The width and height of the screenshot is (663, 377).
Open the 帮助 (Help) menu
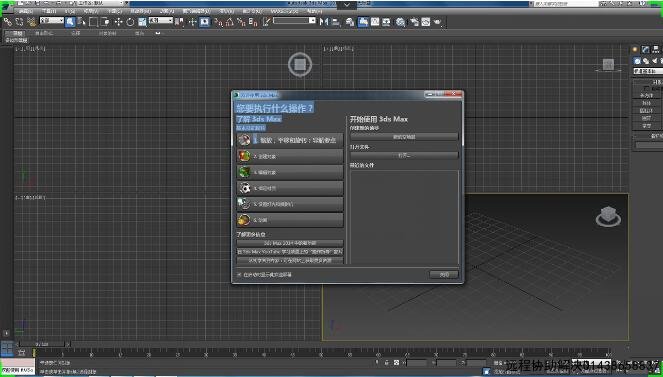pos(314,11)
